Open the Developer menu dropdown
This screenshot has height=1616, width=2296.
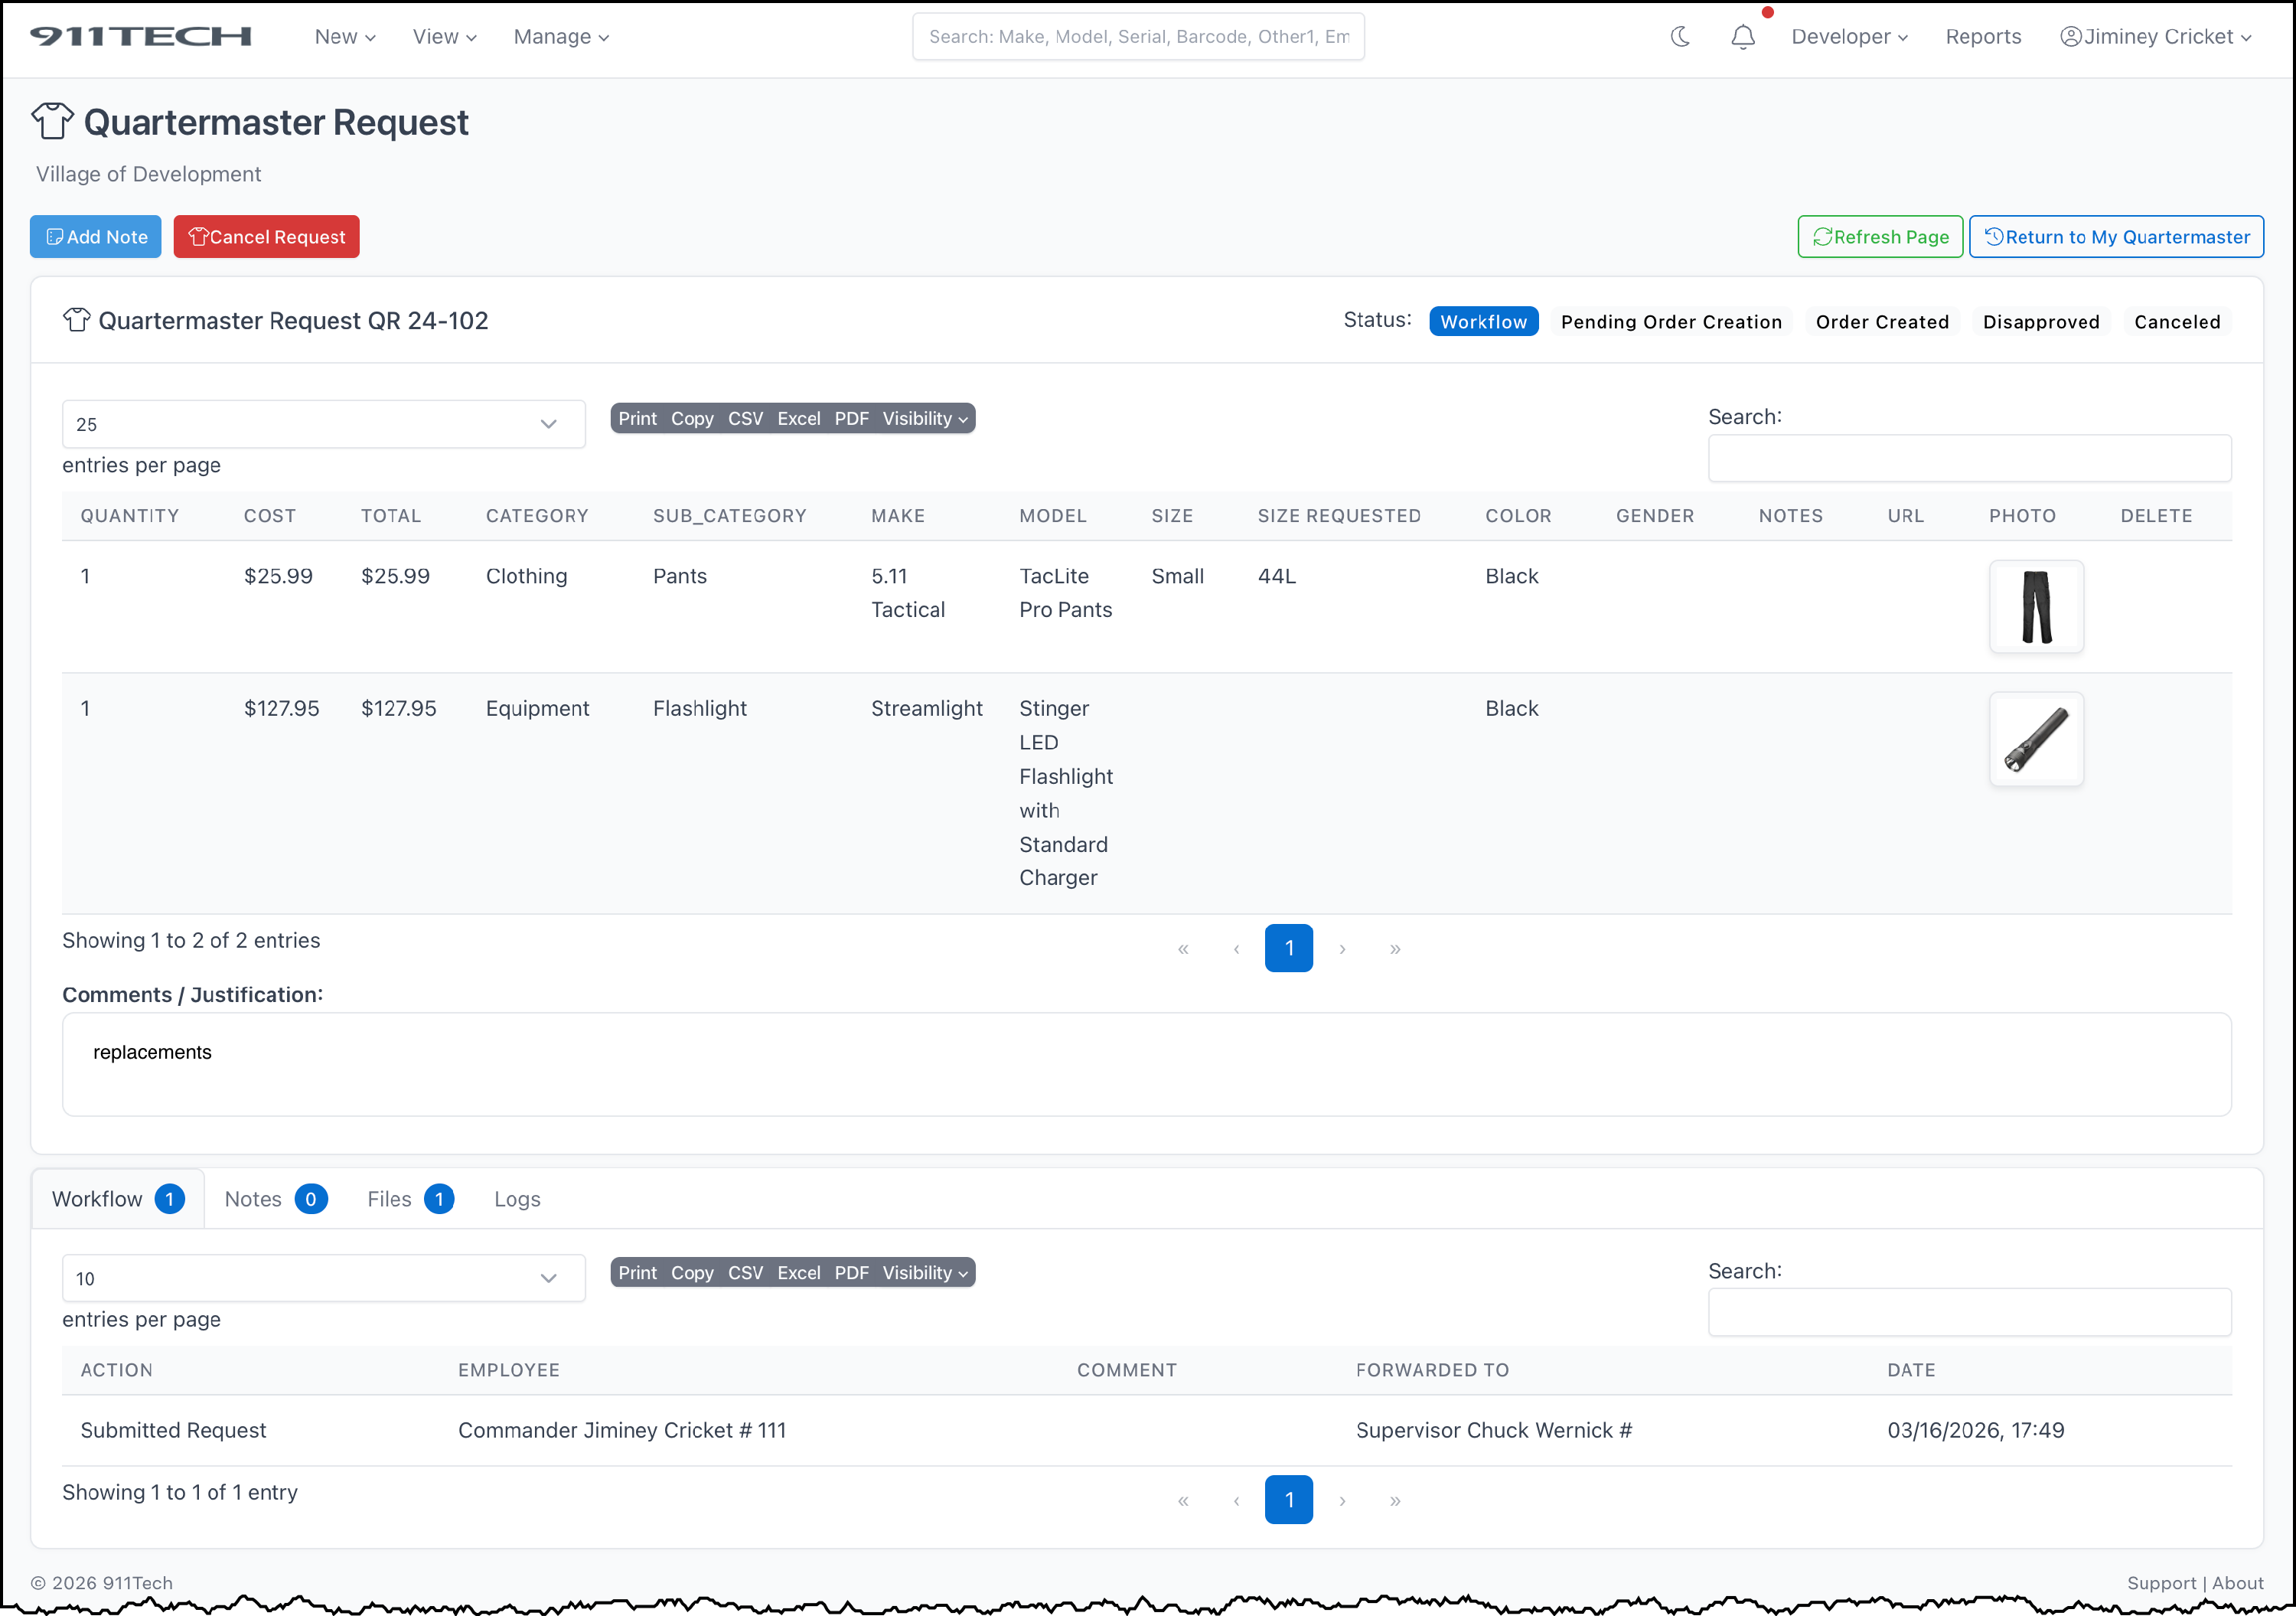(x=1848, y=37)
